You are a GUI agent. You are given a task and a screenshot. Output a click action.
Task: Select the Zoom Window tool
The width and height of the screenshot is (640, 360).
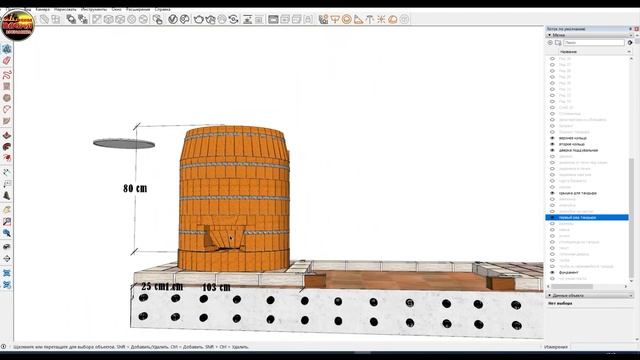coord(7,222)
